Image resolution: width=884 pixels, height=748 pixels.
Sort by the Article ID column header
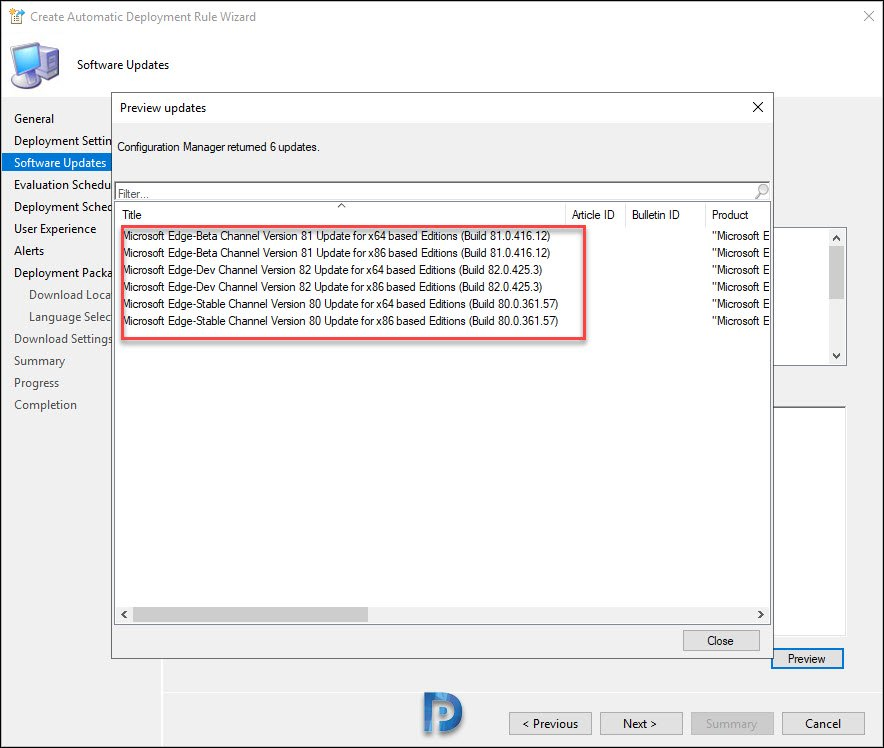pos(593,215)
